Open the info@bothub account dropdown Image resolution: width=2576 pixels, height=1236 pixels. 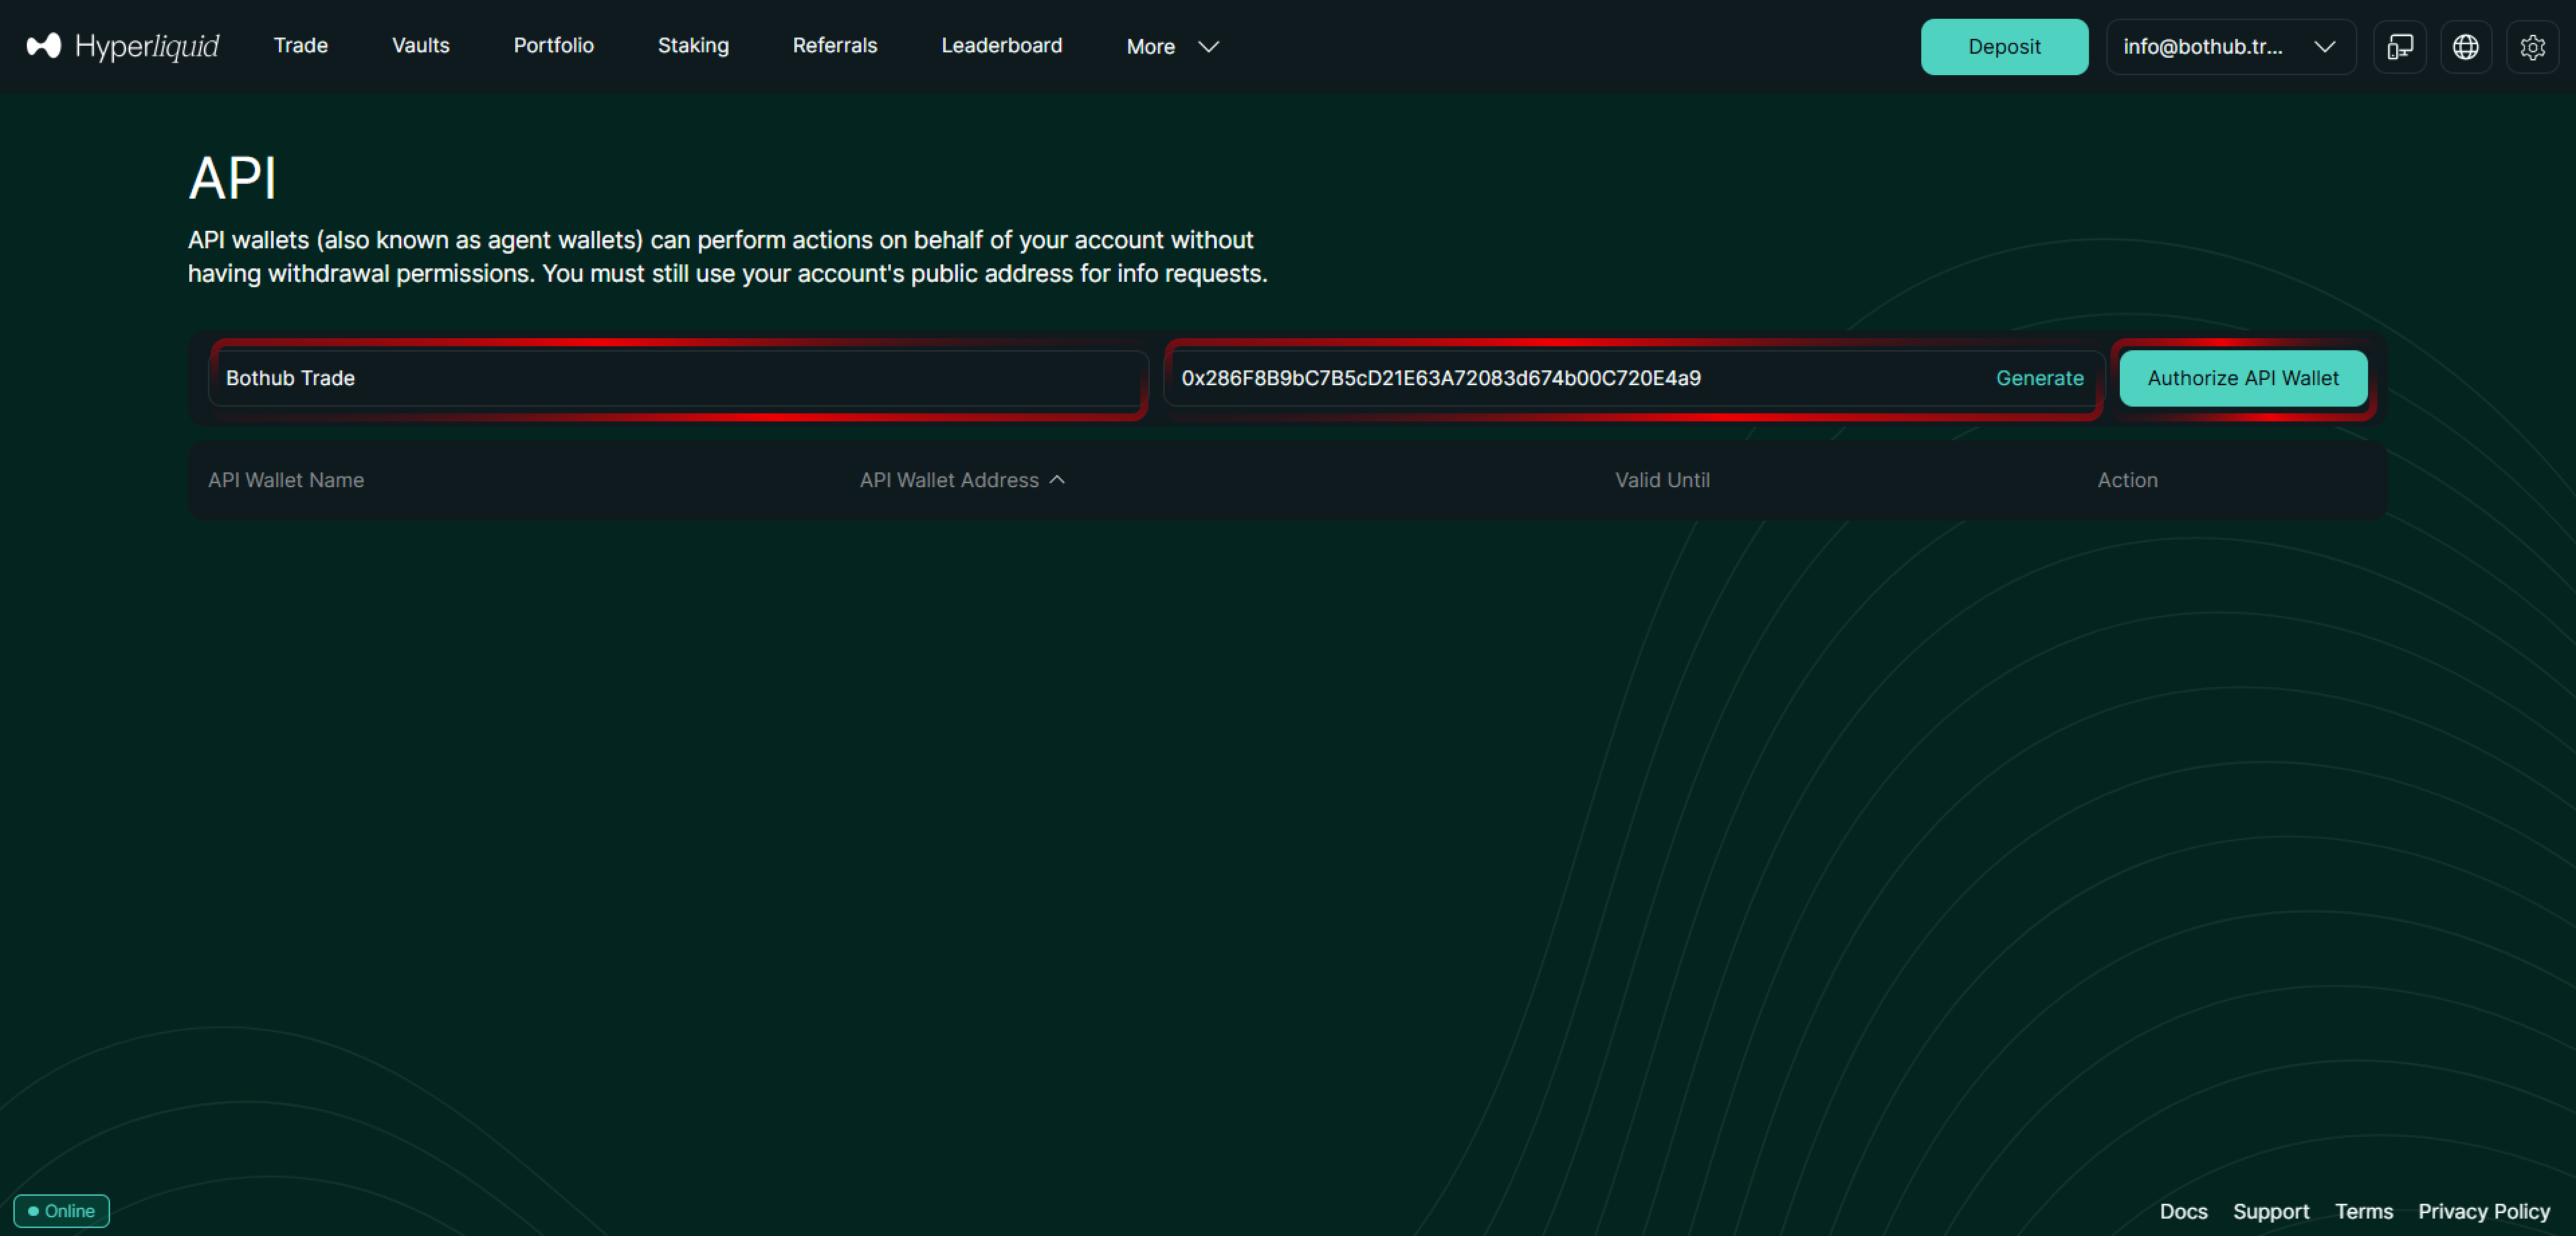2229,47
